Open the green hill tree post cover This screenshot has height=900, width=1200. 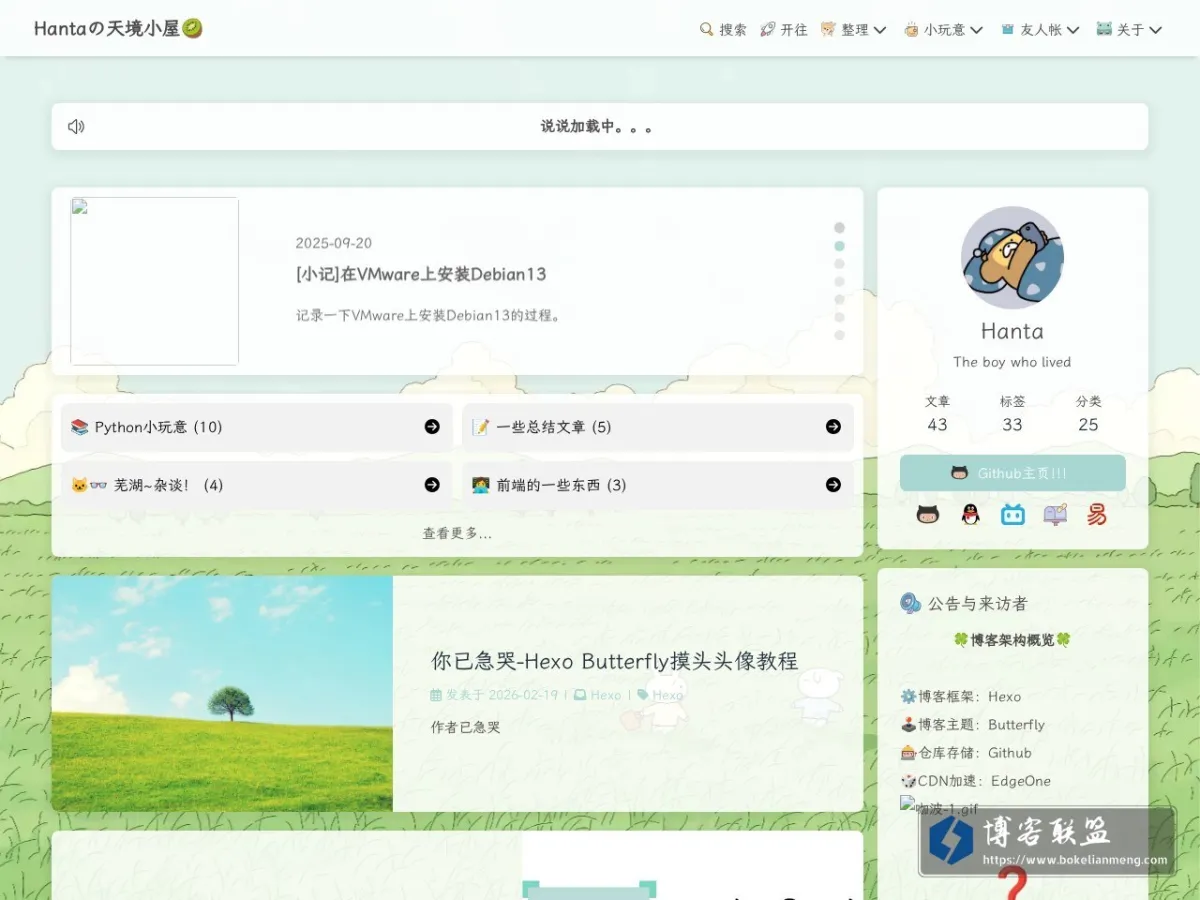click(222, 693)
